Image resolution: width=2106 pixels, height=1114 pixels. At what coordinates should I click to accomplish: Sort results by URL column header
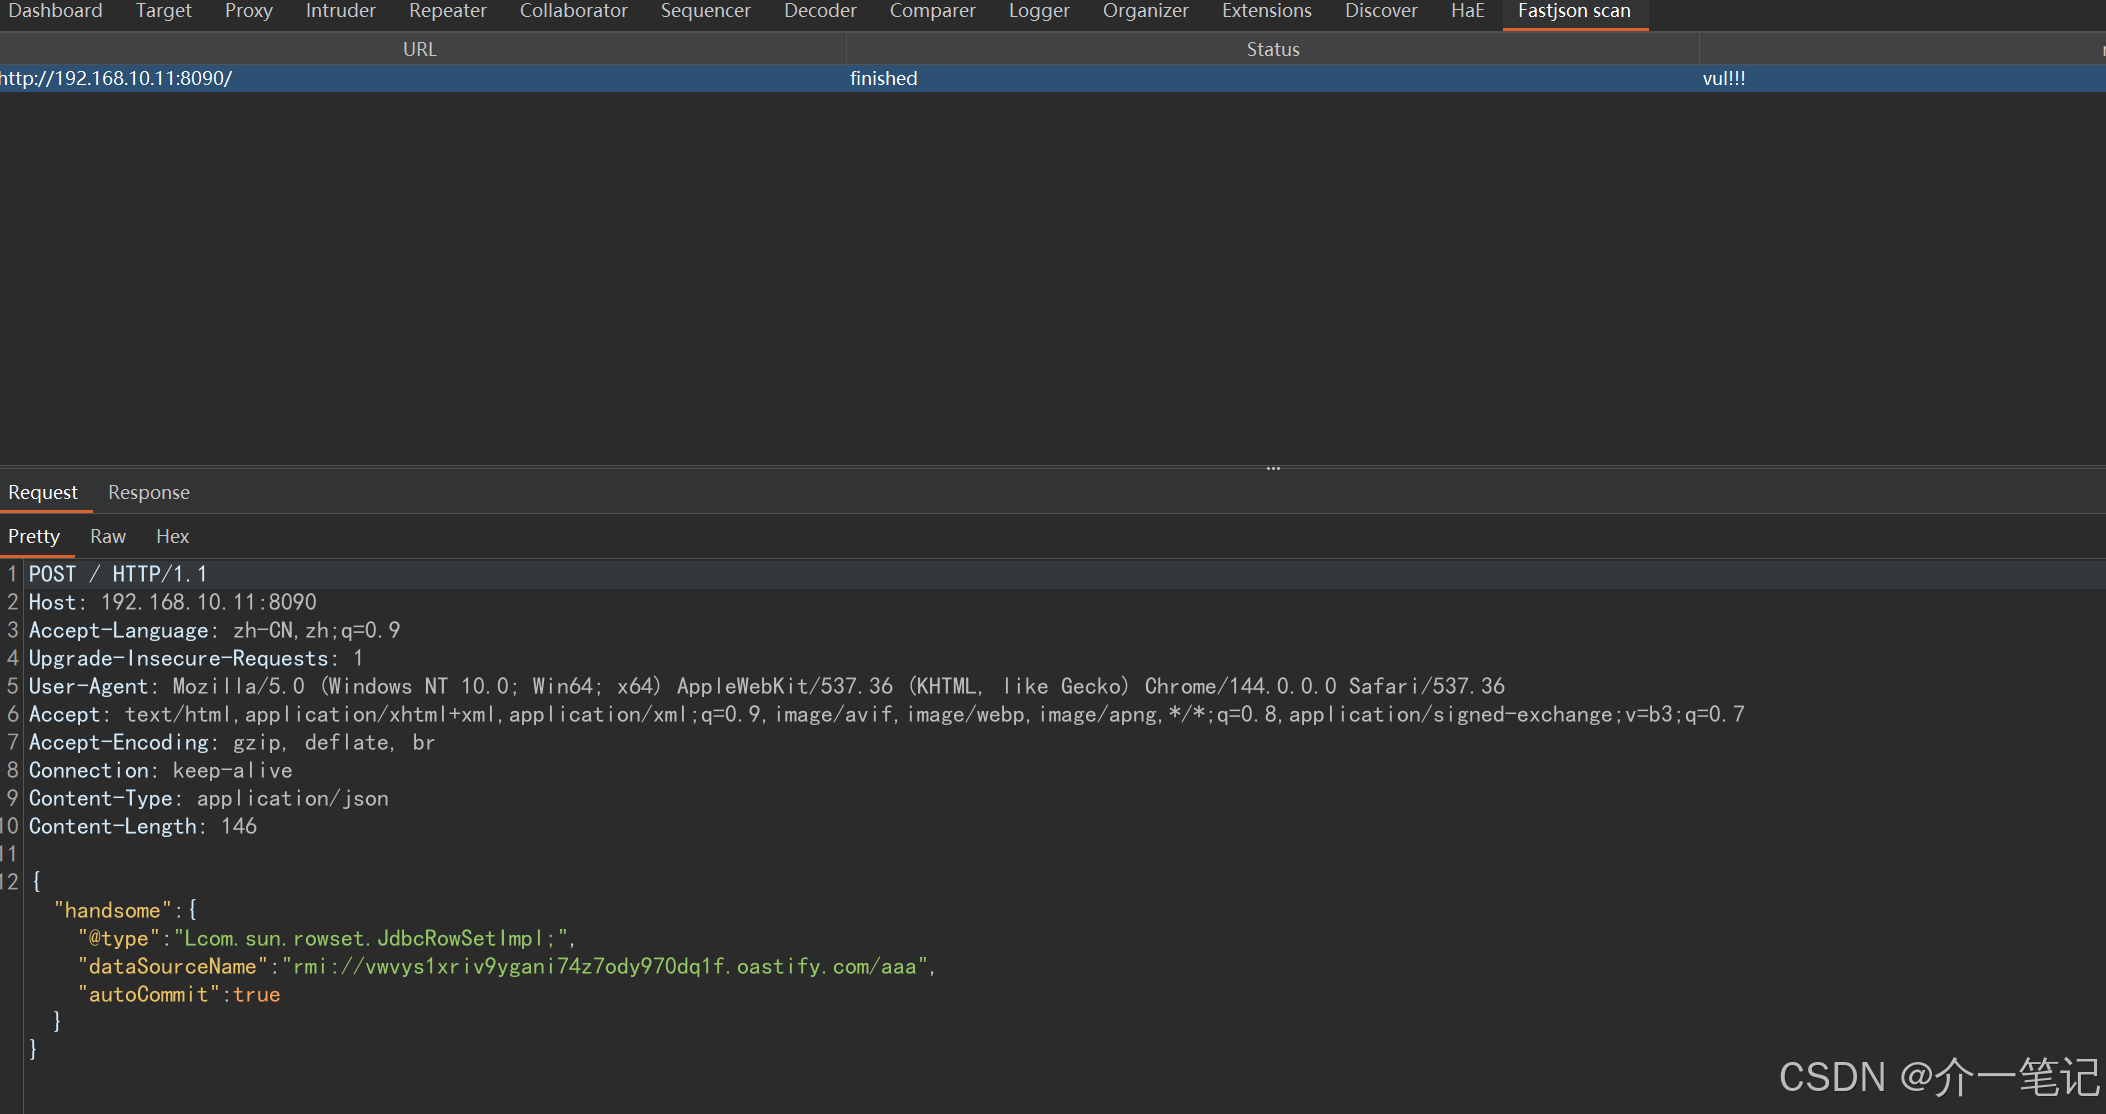point(420,49)
